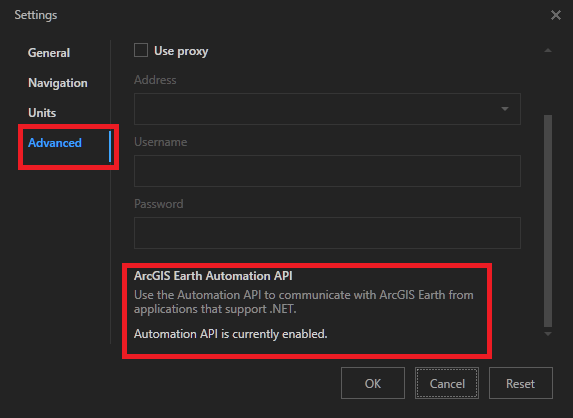Select the Advanced tab in sidebar

tap(55, 143)
